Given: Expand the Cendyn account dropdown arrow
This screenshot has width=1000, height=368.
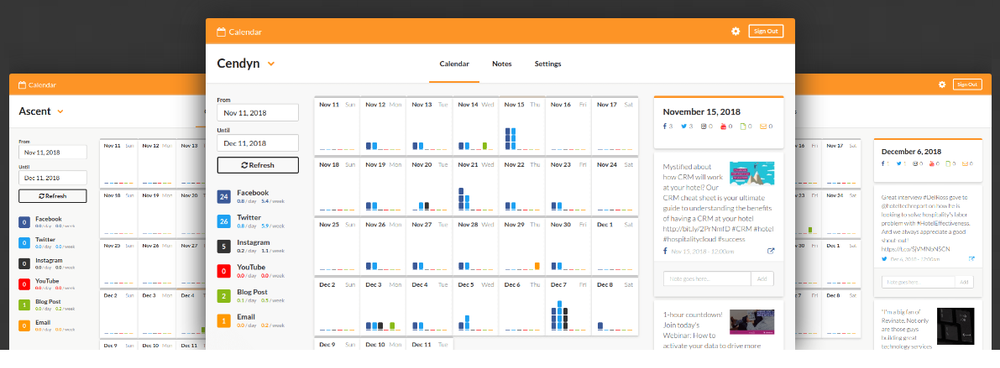Looking at the screenshot, I should point(271,64).
